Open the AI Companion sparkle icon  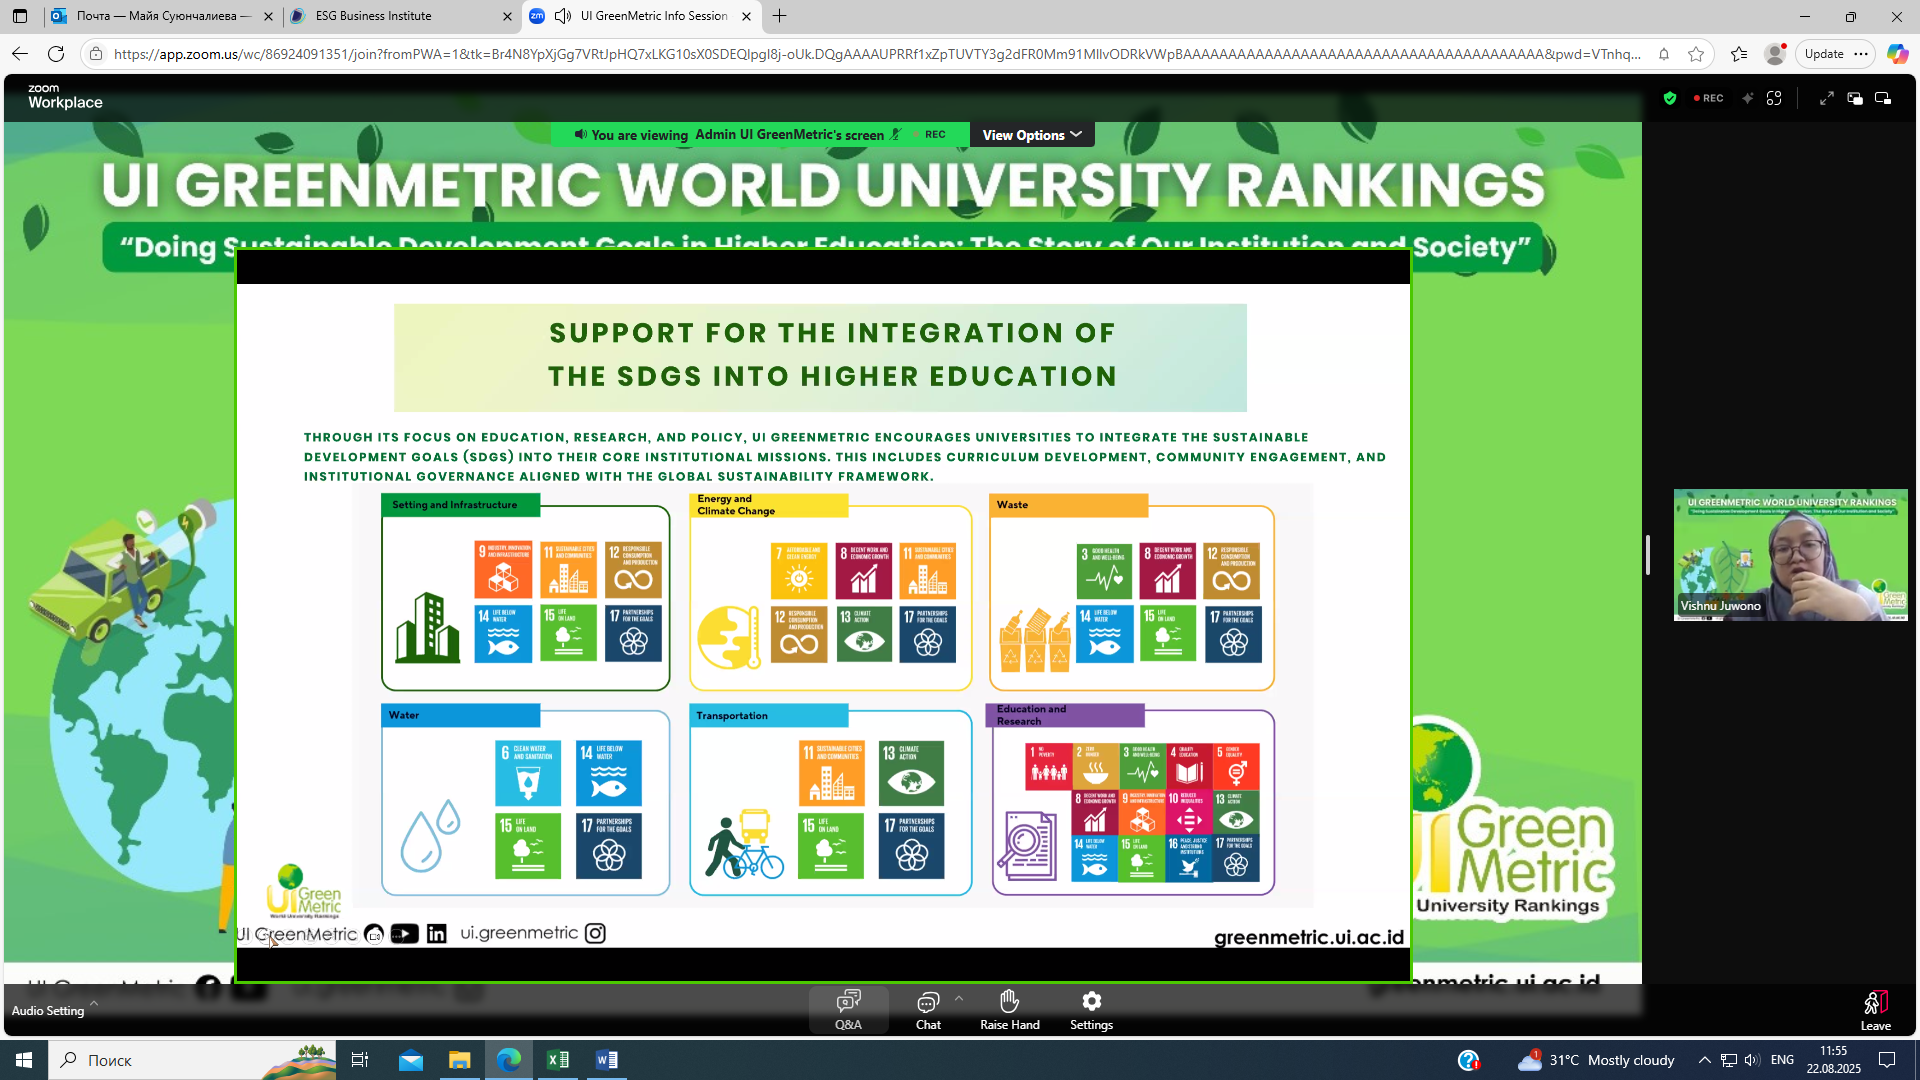coord(1747,98)
